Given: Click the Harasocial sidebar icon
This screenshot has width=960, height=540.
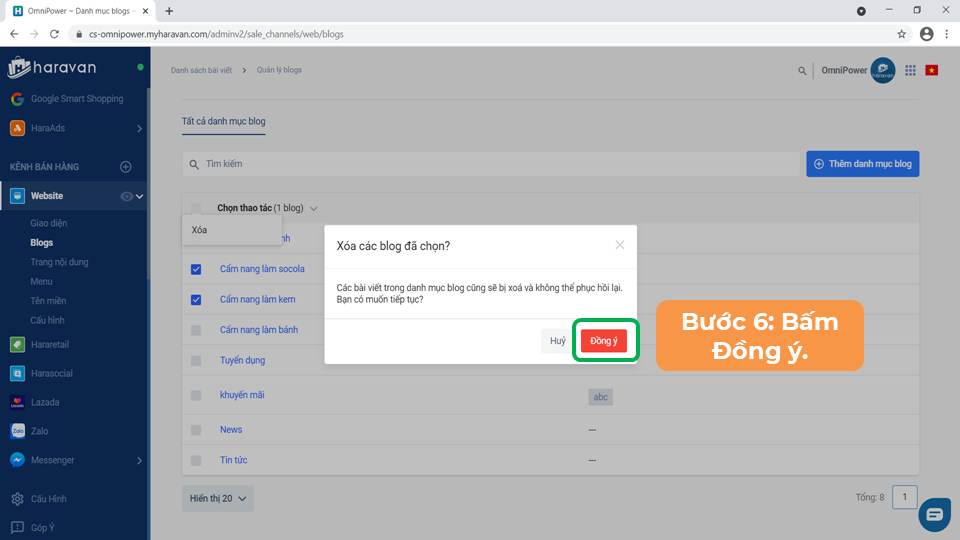Looking at the screenshot, I should point(17,373).
